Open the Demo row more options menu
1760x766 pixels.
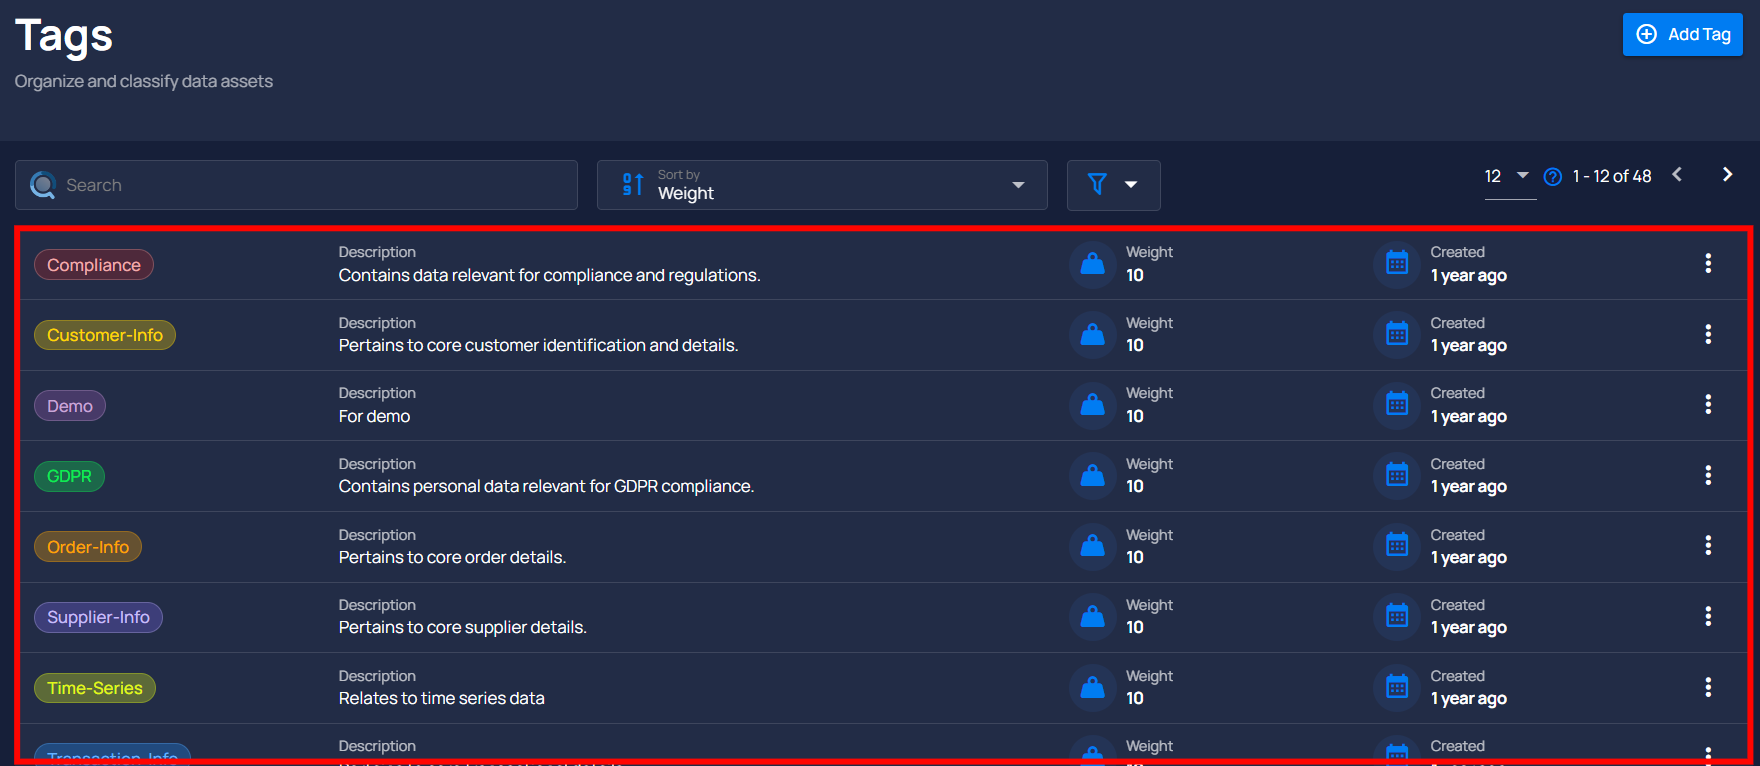(x=1708, y=404)
